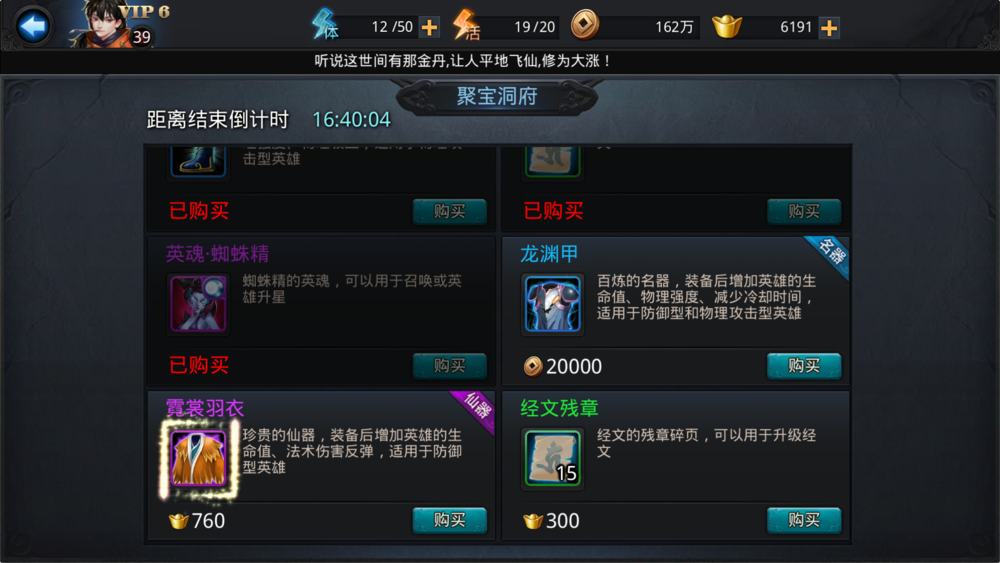Screen dimensions: 1000x563
Task: Click 购买 button in the top-right purchased item
Action: (x=804, y=212)
